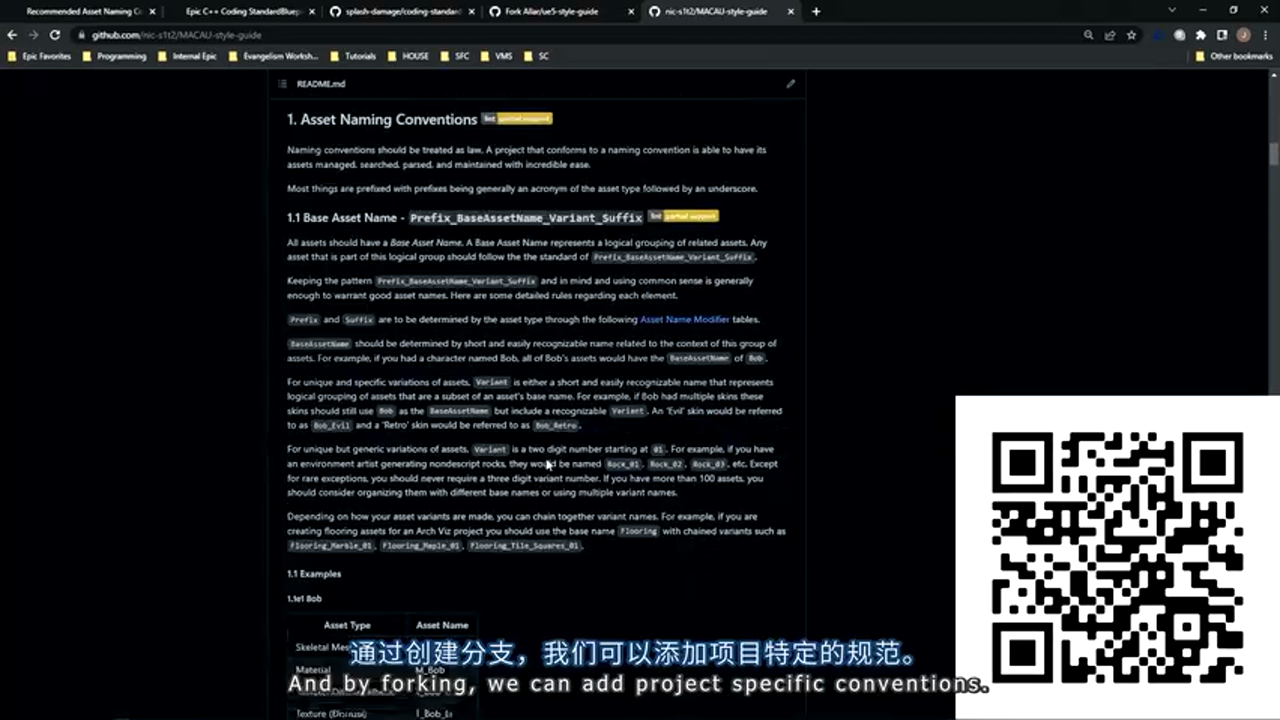Reload the page with the refresh icon
Screen dimensions: 1280x720
pyautogui.click(x=55, y=35)
